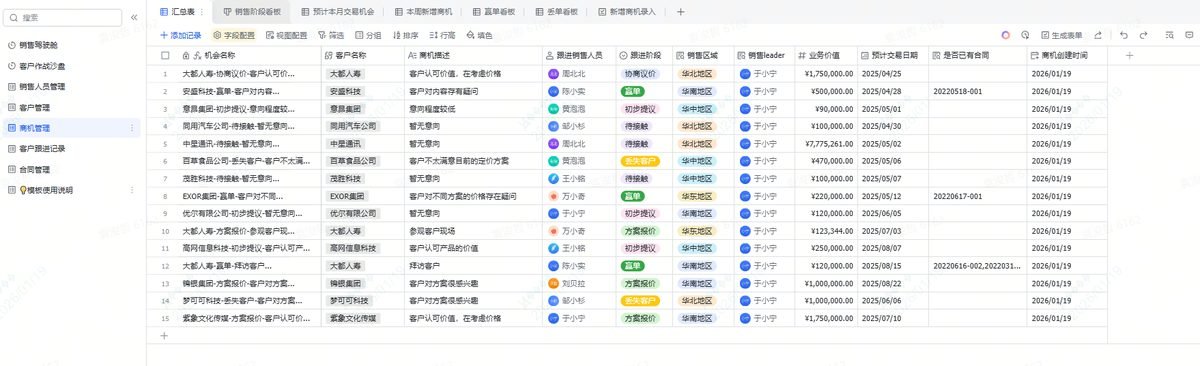
Task: Click the 业务价值 column header
Action: [826, 55]
